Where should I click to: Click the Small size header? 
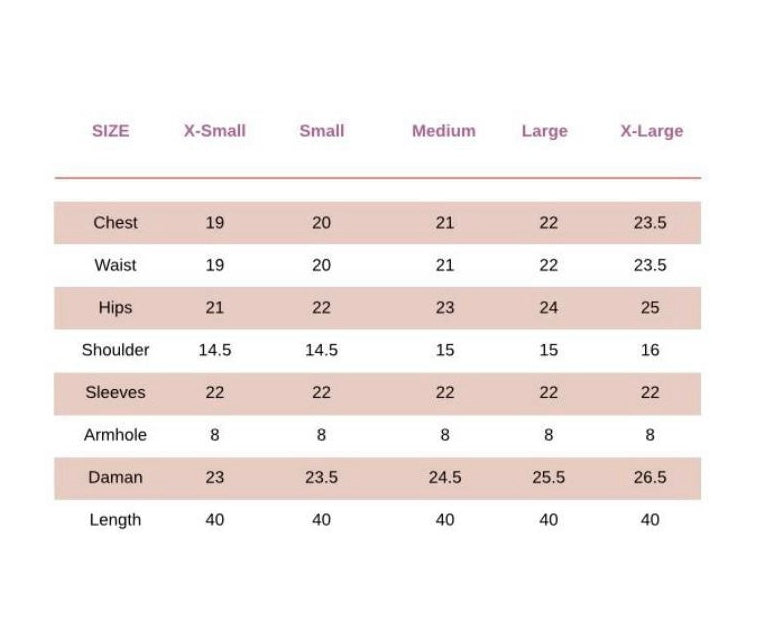(321, 131)
